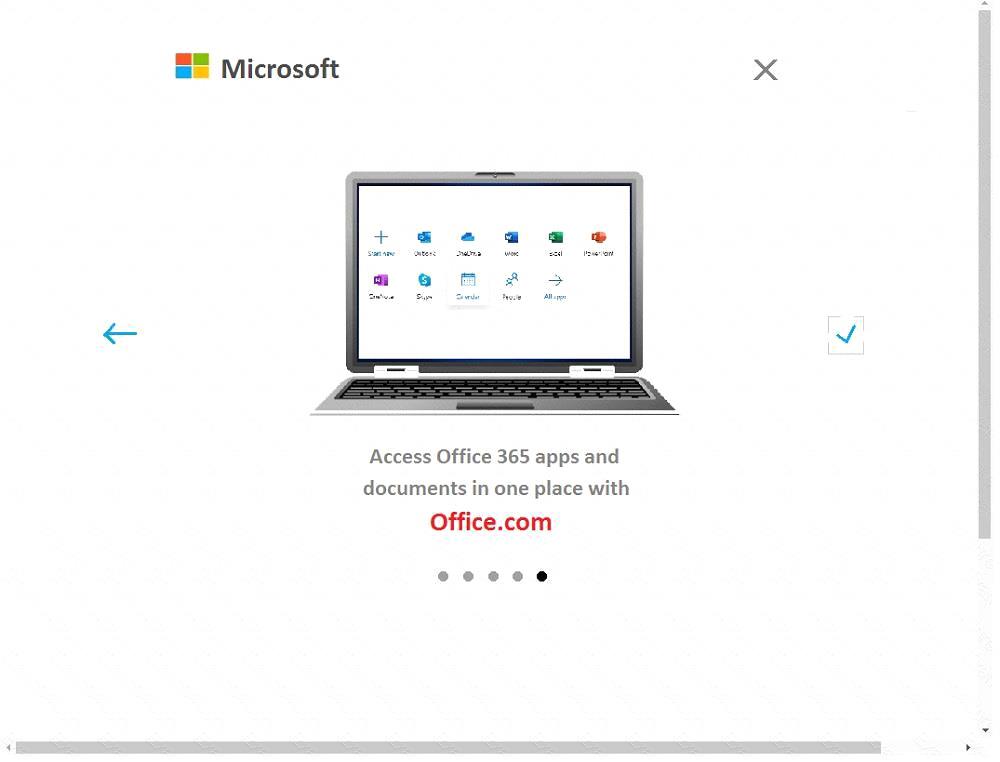The height and width of the screenshot is (762, 1000).
Task: Click the Skype icon in laptop illustration
Action: (424, 280)
